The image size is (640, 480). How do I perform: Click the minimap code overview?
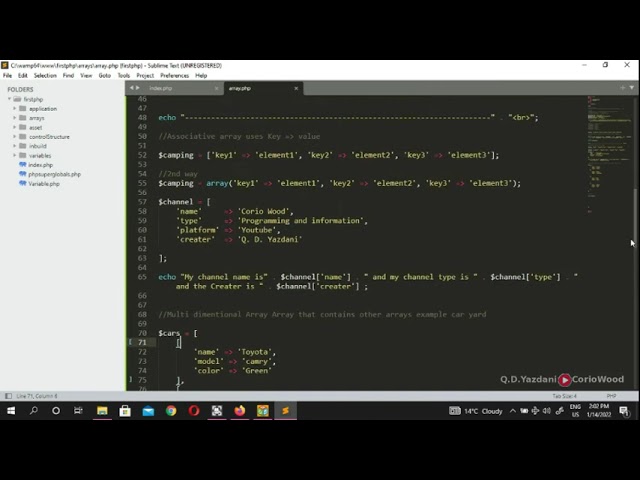609,155
